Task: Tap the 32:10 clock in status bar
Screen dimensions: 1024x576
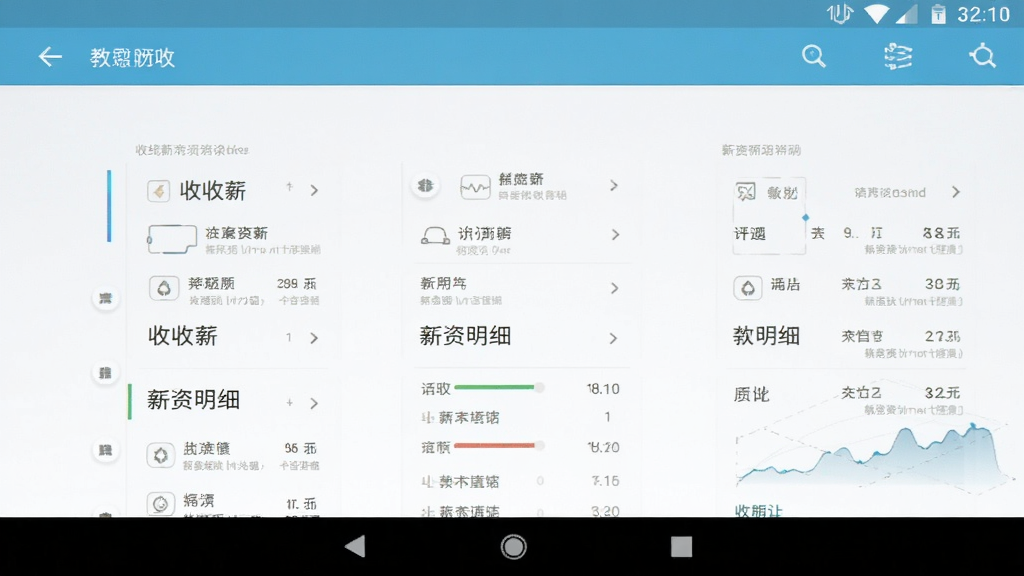Action: [x=984, y=14]
